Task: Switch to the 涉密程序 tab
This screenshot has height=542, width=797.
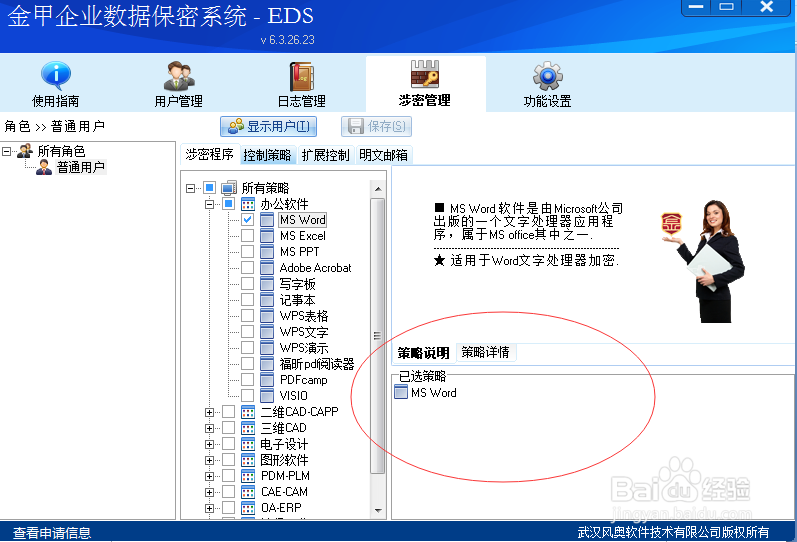Action: point(209,155)
